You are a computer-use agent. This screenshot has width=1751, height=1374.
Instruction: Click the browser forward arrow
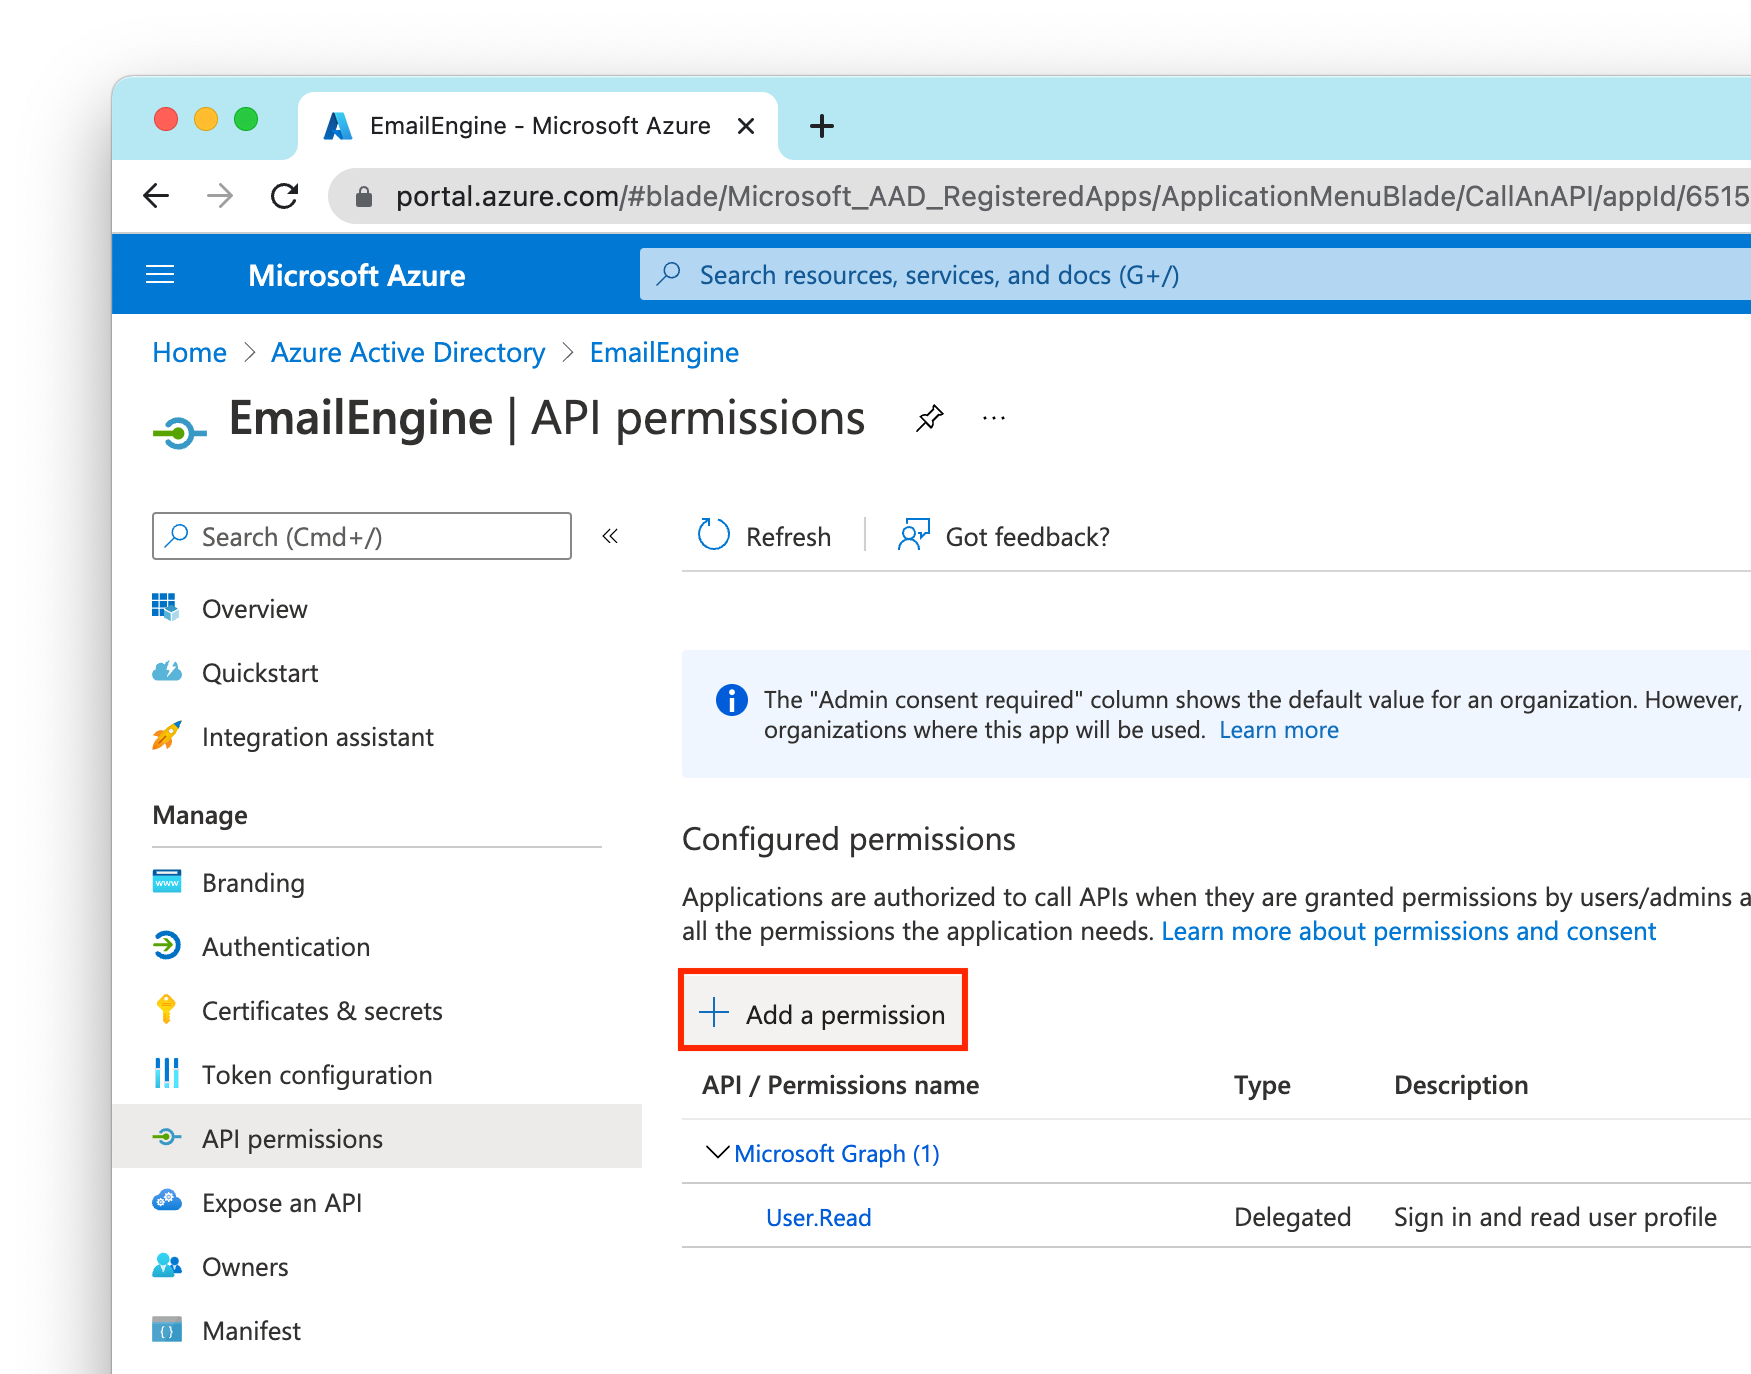220,195
